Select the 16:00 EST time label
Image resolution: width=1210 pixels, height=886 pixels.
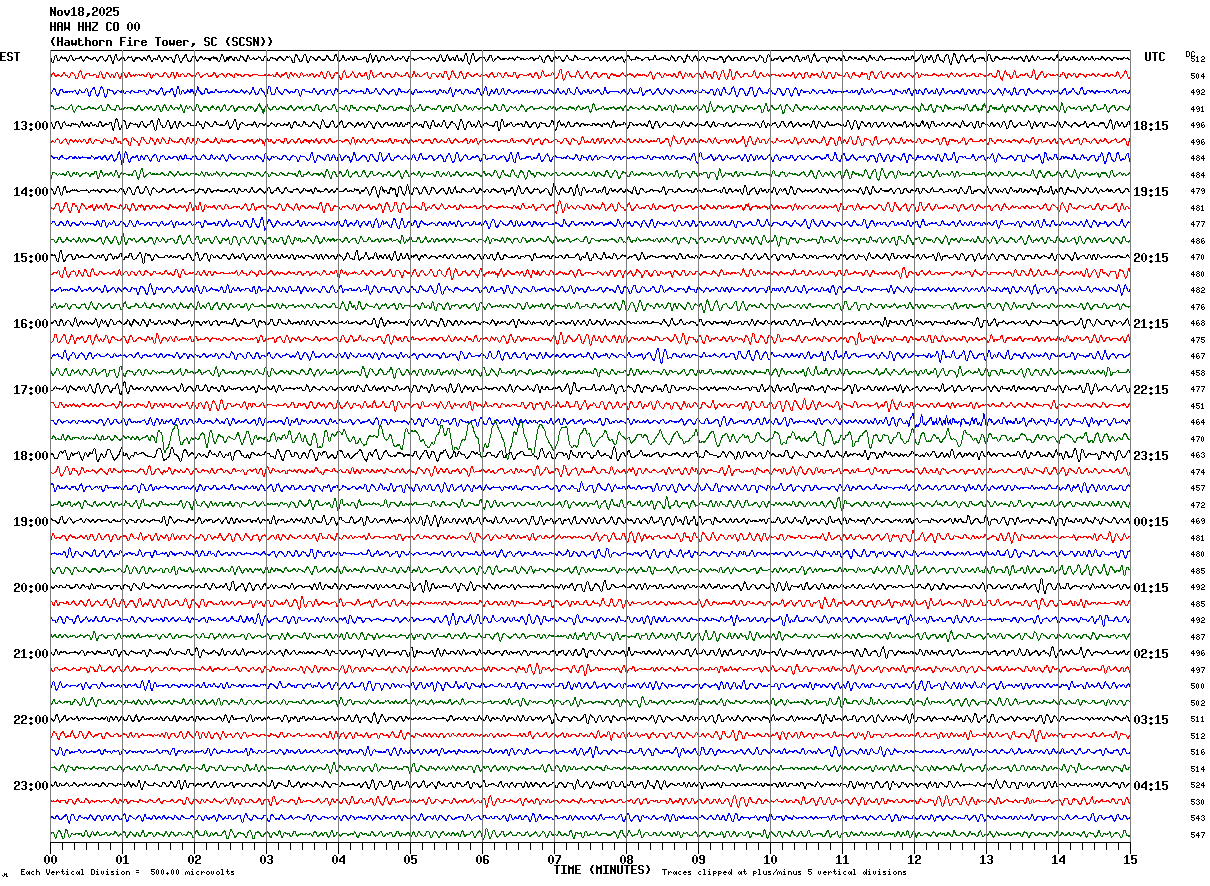coord(30,324)
